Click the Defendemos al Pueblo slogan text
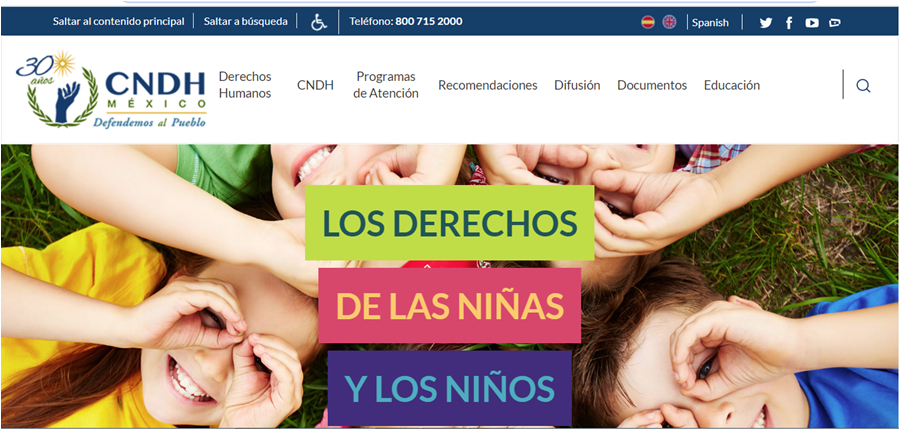This screenshot has width=900, height=430. coord(149,122)
